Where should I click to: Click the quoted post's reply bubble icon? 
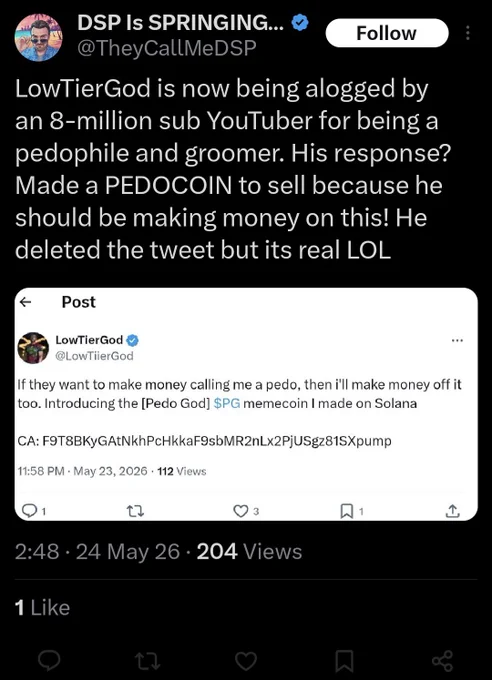point(29,511)
